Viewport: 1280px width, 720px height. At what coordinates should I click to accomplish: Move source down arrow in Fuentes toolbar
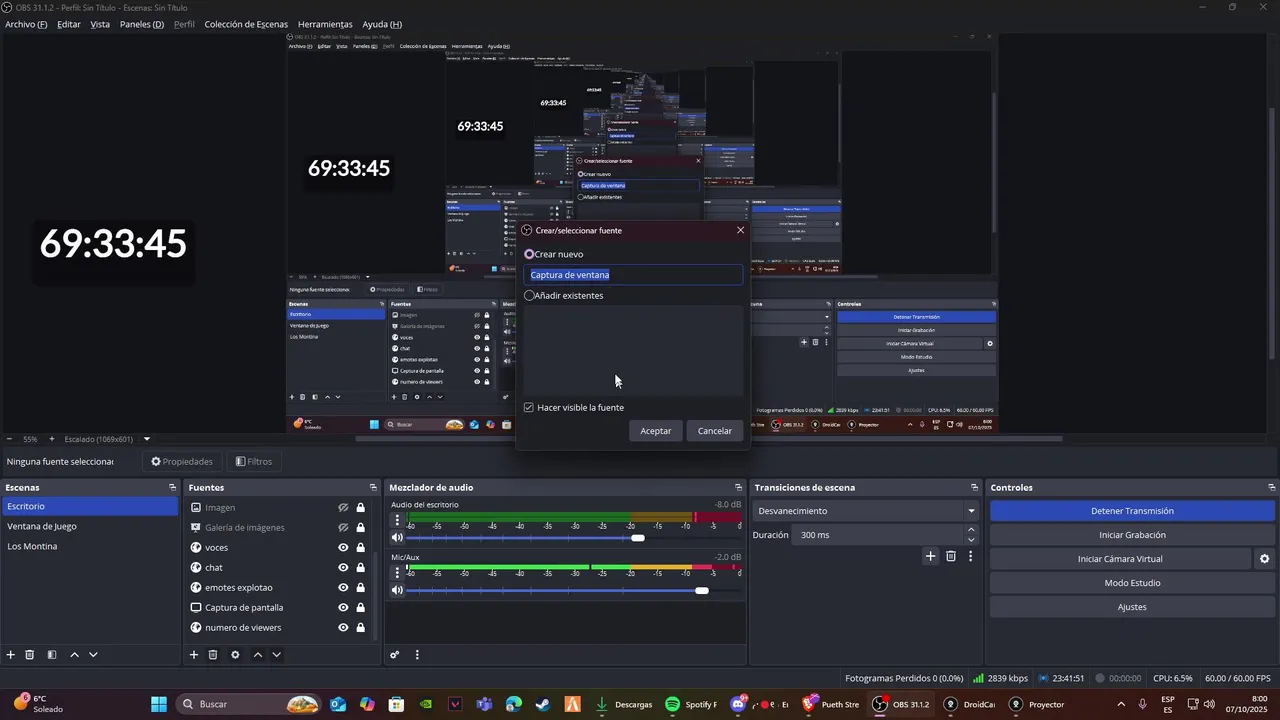click(276, 655)
